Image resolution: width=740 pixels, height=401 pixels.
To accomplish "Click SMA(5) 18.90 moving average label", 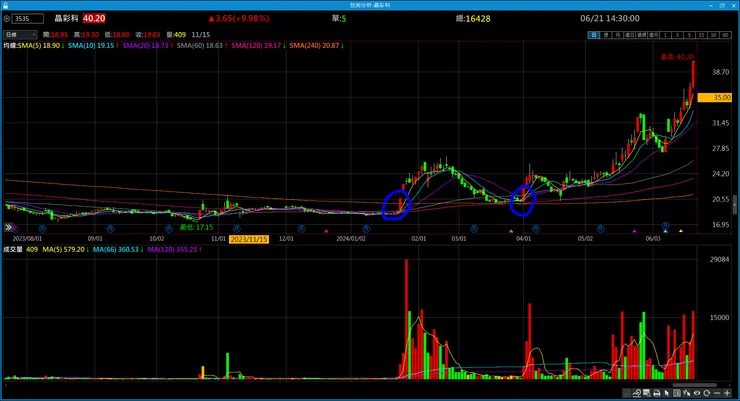I will pos(41,45).
